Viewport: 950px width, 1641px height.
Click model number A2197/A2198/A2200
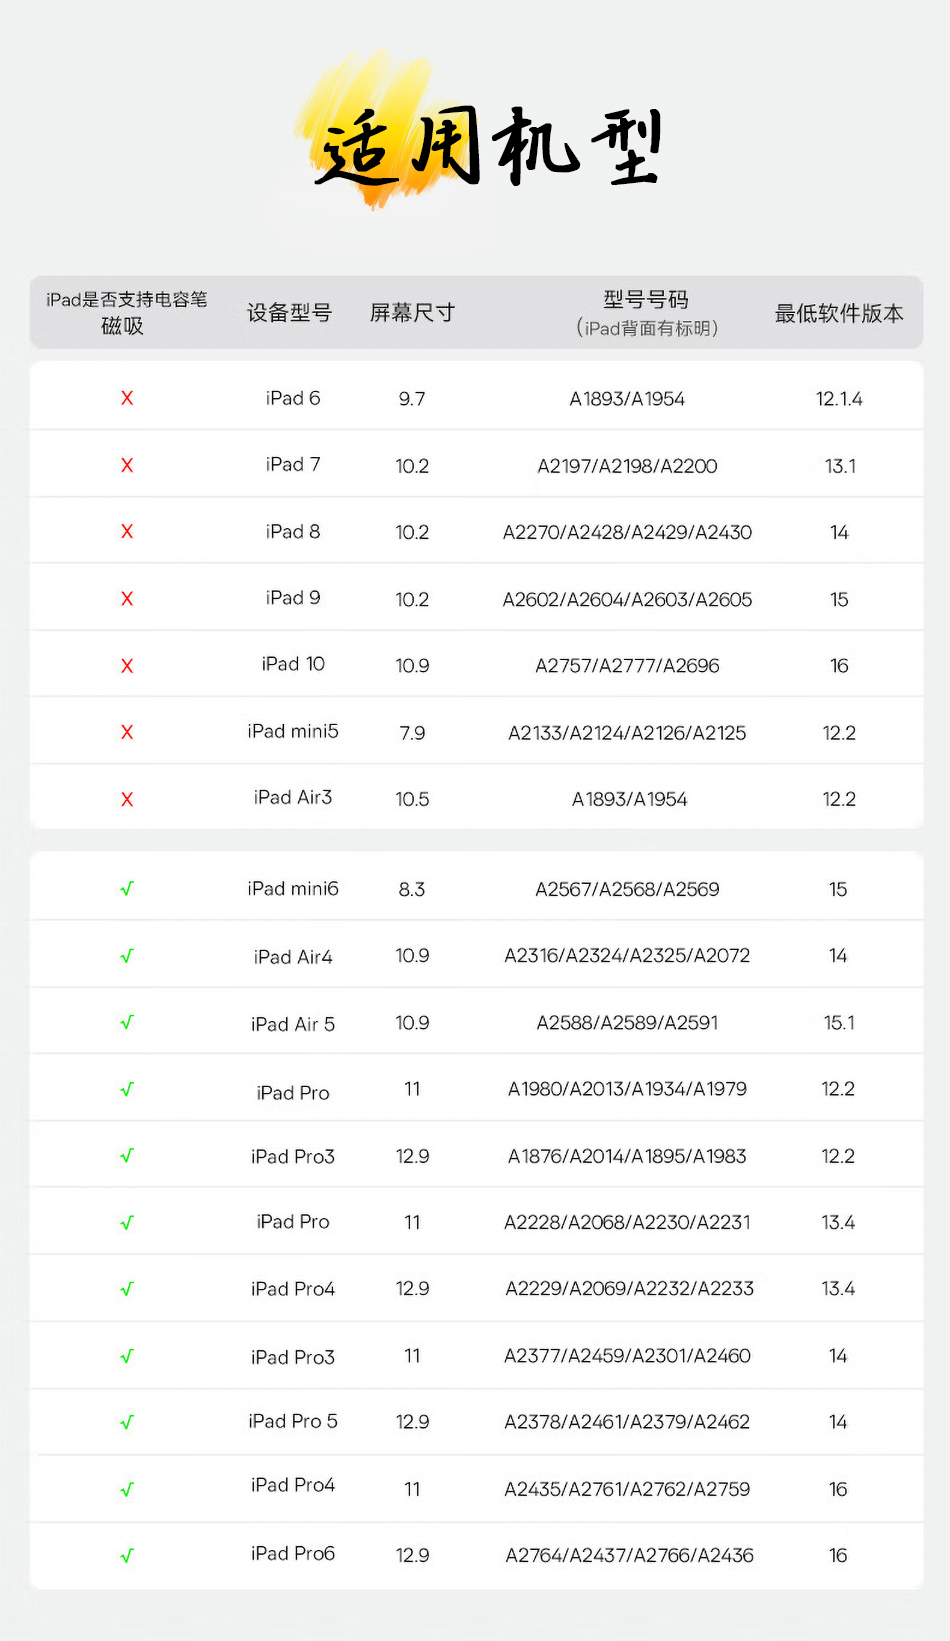pyautogui.click(x=627, y=466)
